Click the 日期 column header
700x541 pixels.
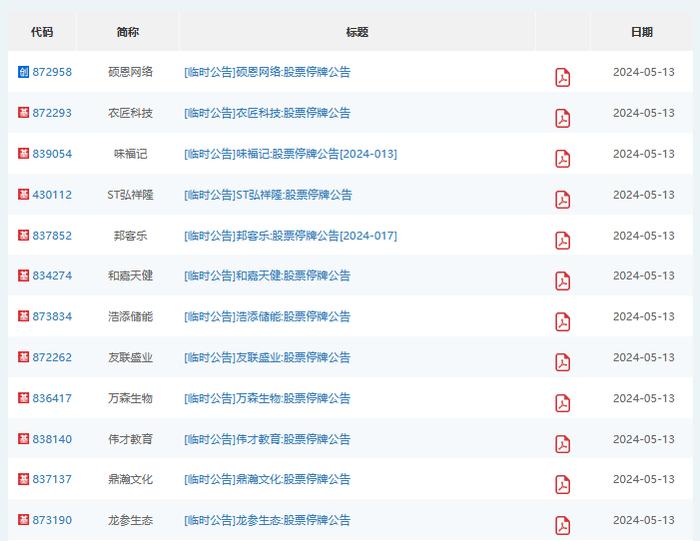click(x=642, y=32)
